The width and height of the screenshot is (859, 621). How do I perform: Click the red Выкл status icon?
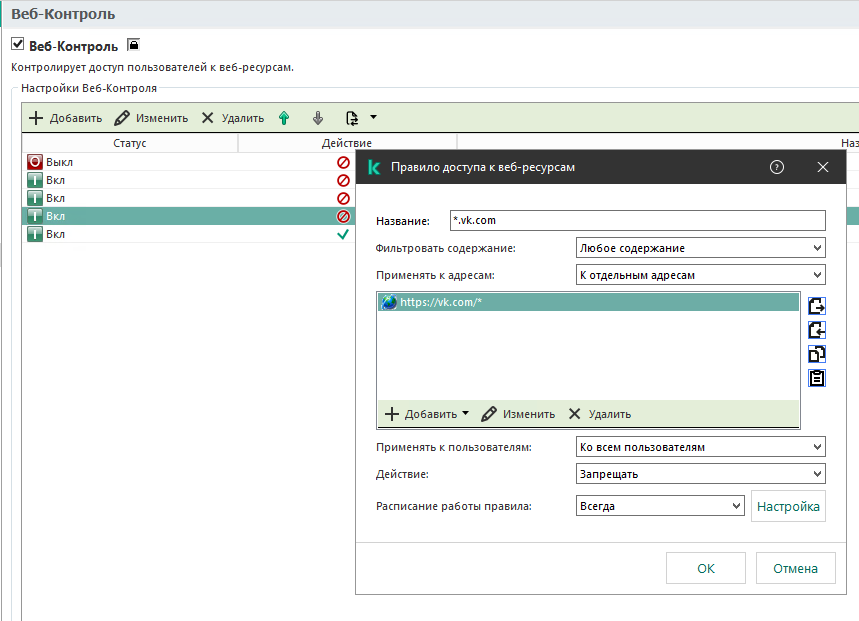[x=35, y=162]
